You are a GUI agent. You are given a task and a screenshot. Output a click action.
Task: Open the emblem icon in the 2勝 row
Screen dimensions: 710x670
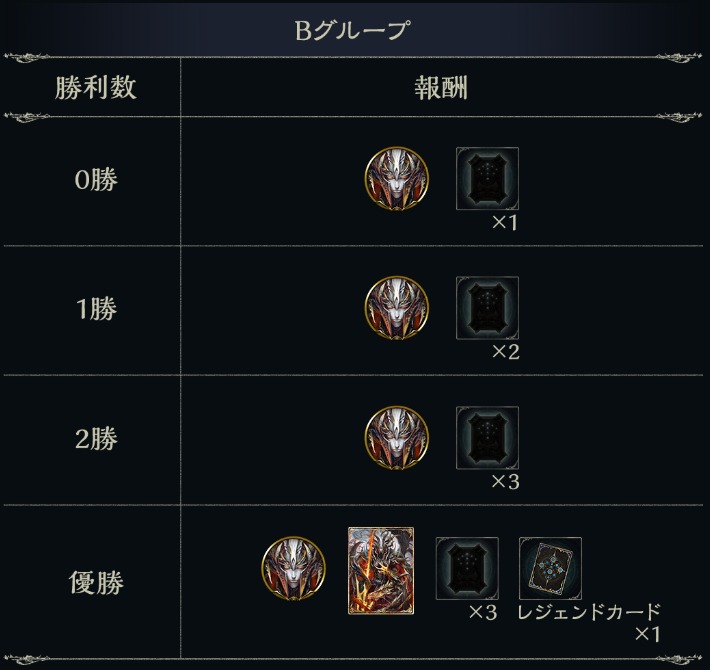396,438
